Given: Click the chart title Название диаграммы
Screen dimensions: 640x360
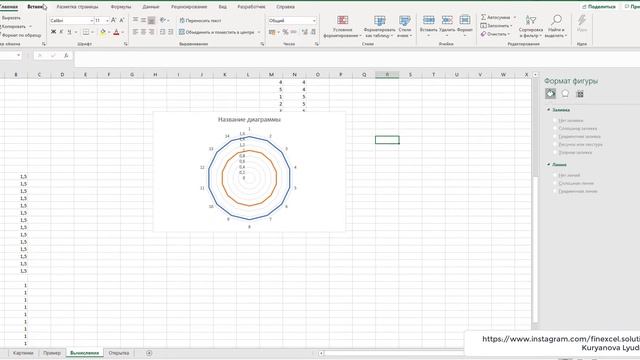Looking at the screenshot, I should [249, 120].
